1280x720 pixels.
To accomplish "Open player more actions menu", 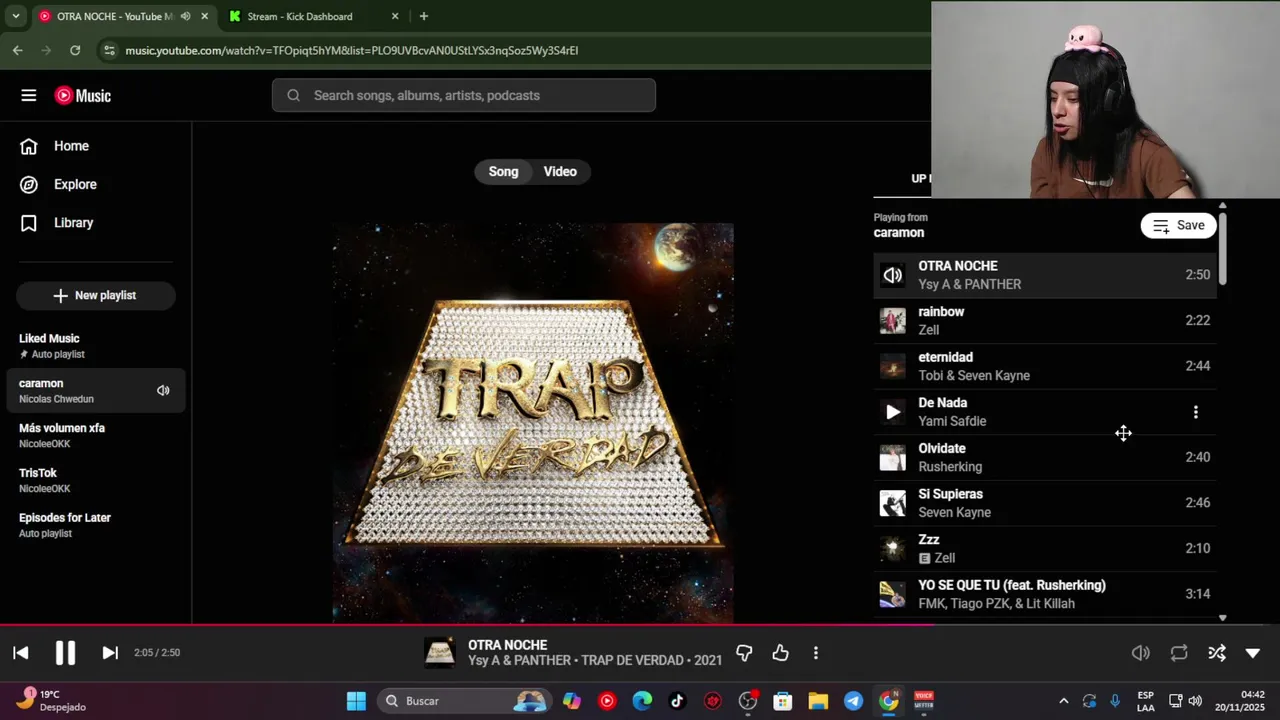I will pos(816,653).
